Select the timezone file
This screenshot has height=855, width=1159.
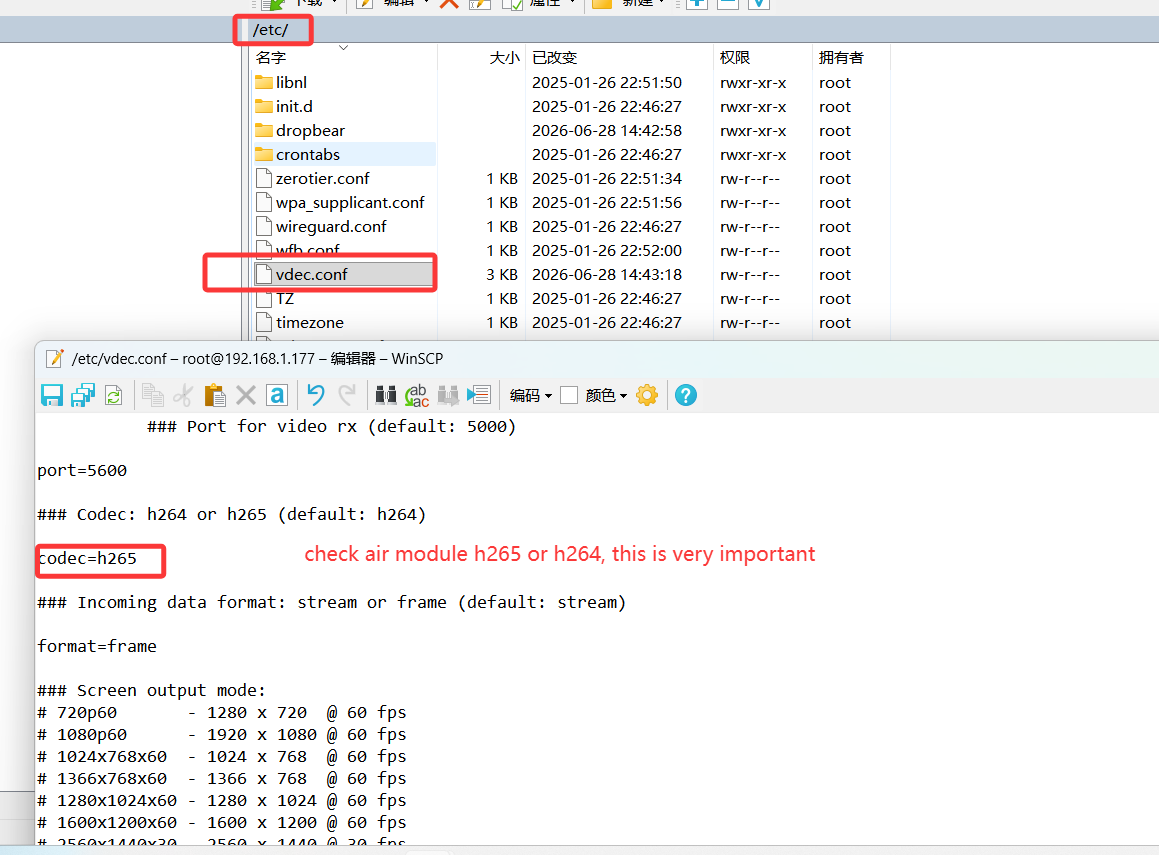pos(310,323)
